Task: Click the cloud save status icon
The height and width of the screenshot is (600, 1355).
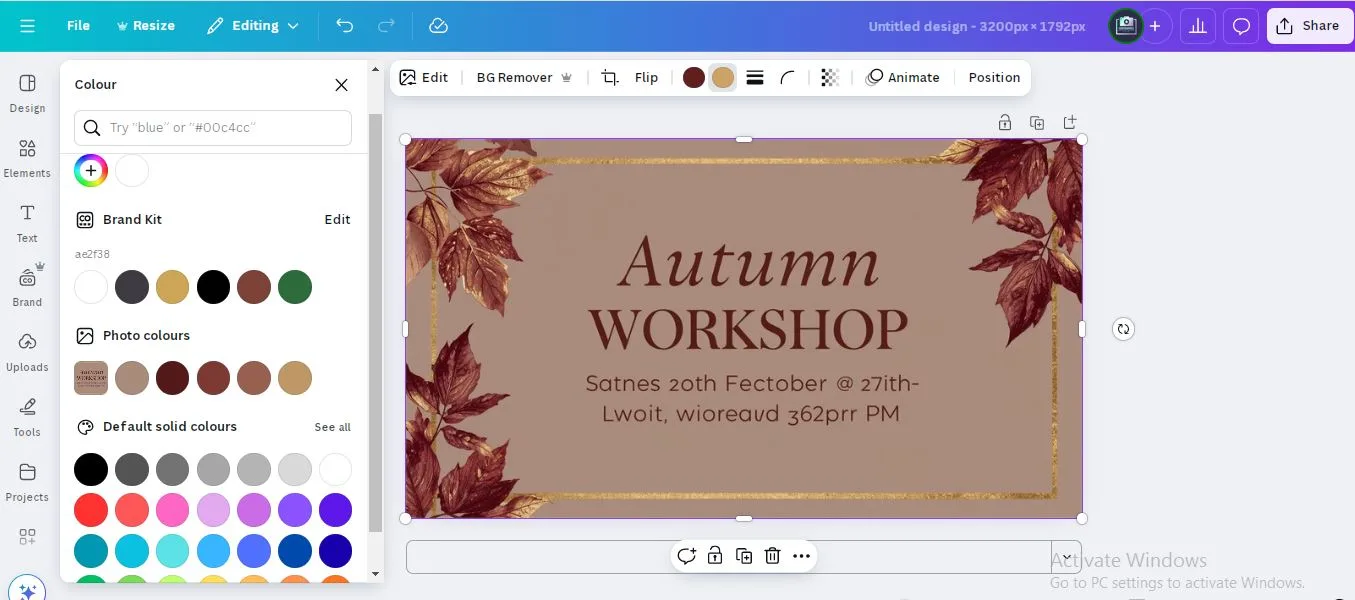Action: 438,26
